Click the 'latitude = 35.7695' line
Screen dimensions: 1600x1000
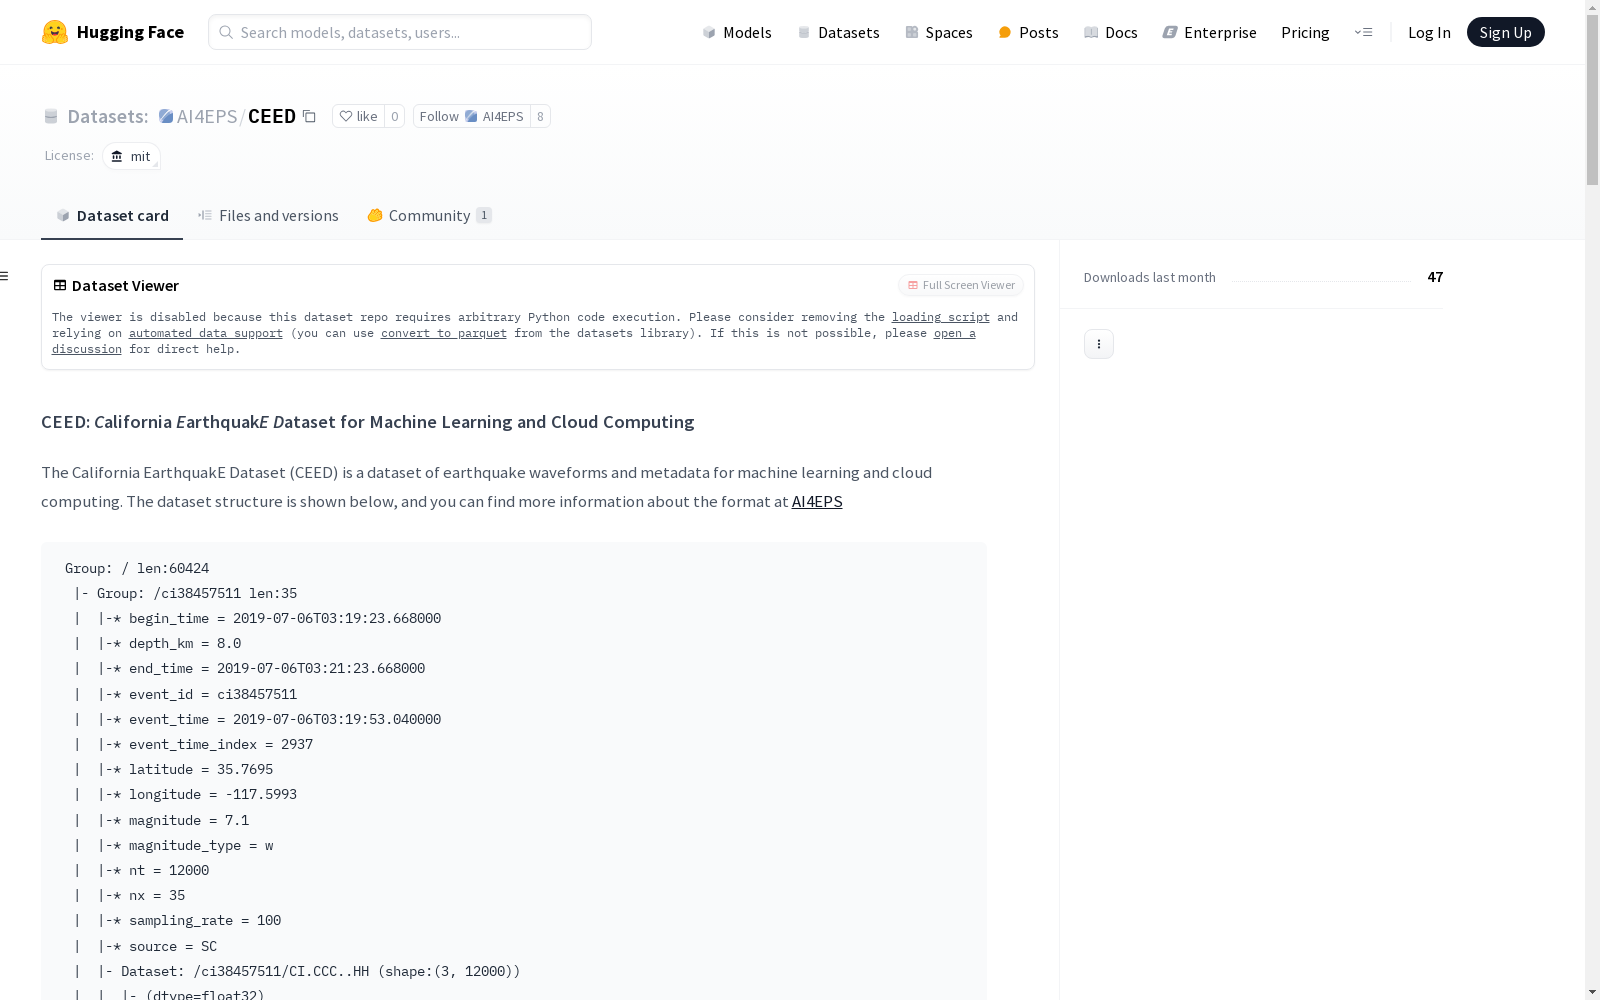(x=201, y=769)
